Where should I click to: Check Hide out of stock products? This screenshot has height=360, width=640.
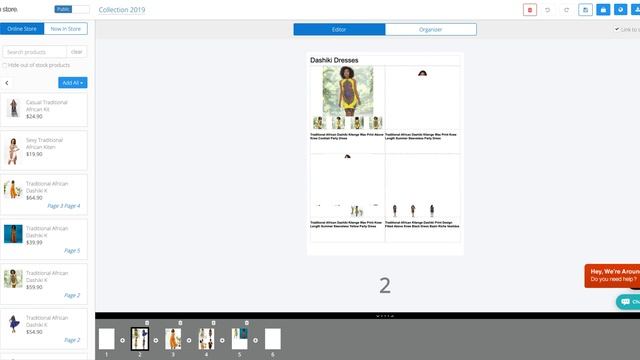point(5,65)
